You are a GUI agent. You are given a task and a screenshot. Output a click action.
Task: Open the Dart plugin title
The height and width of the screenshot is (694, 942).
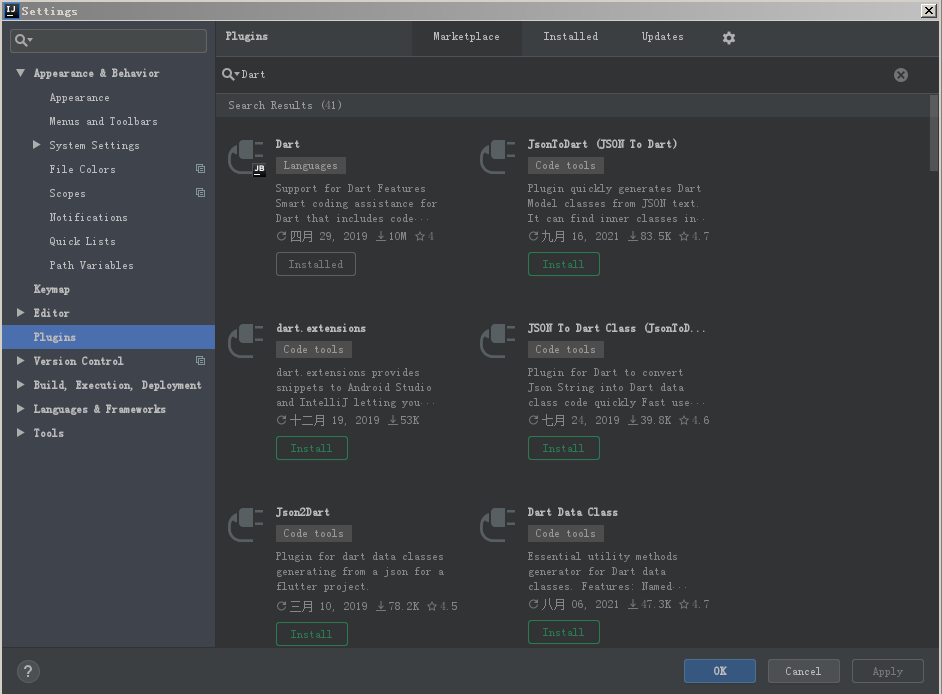click(x=288, y=144)
